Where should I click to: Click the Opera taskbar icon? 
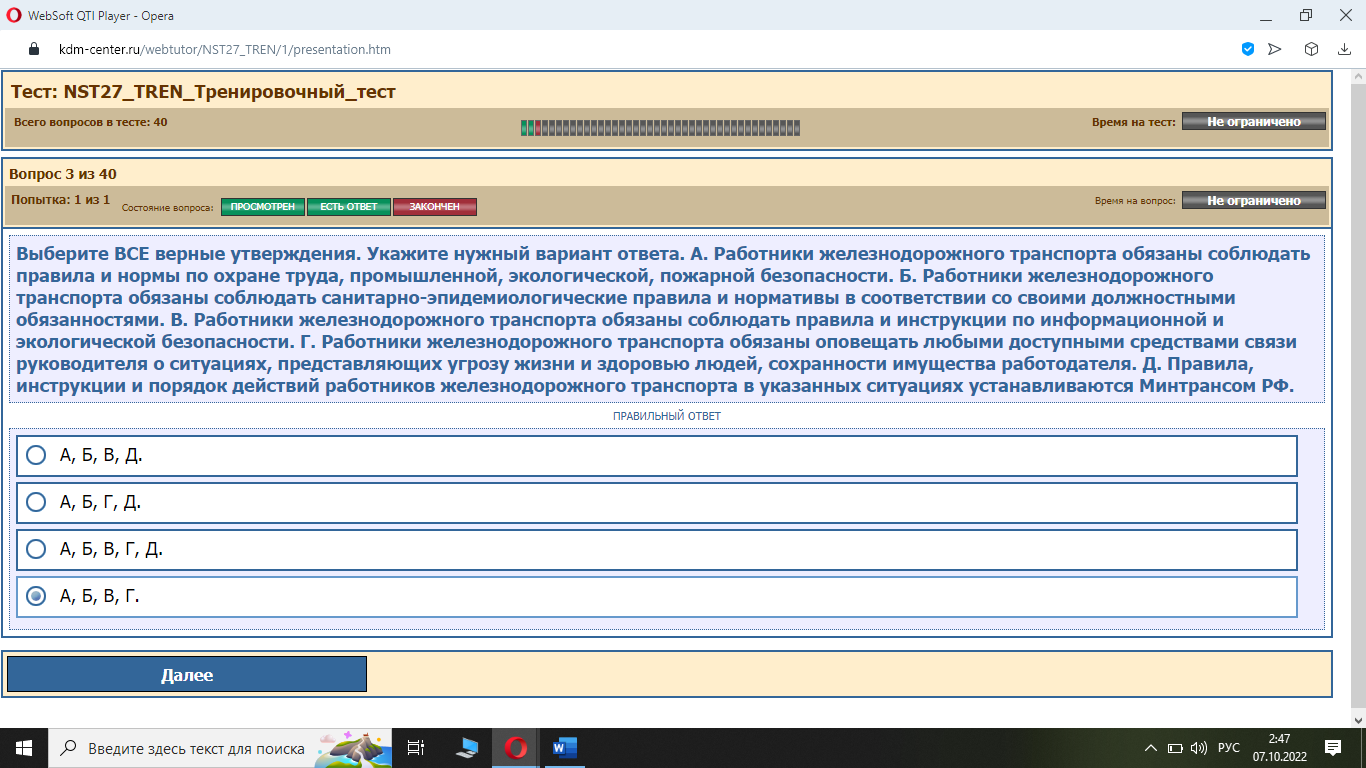(x=516, y=748)
